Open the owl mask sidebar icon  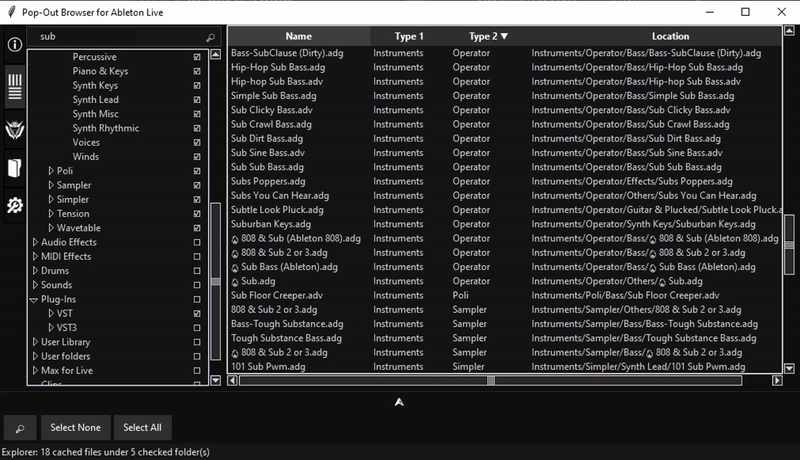[x=15, y=129]
